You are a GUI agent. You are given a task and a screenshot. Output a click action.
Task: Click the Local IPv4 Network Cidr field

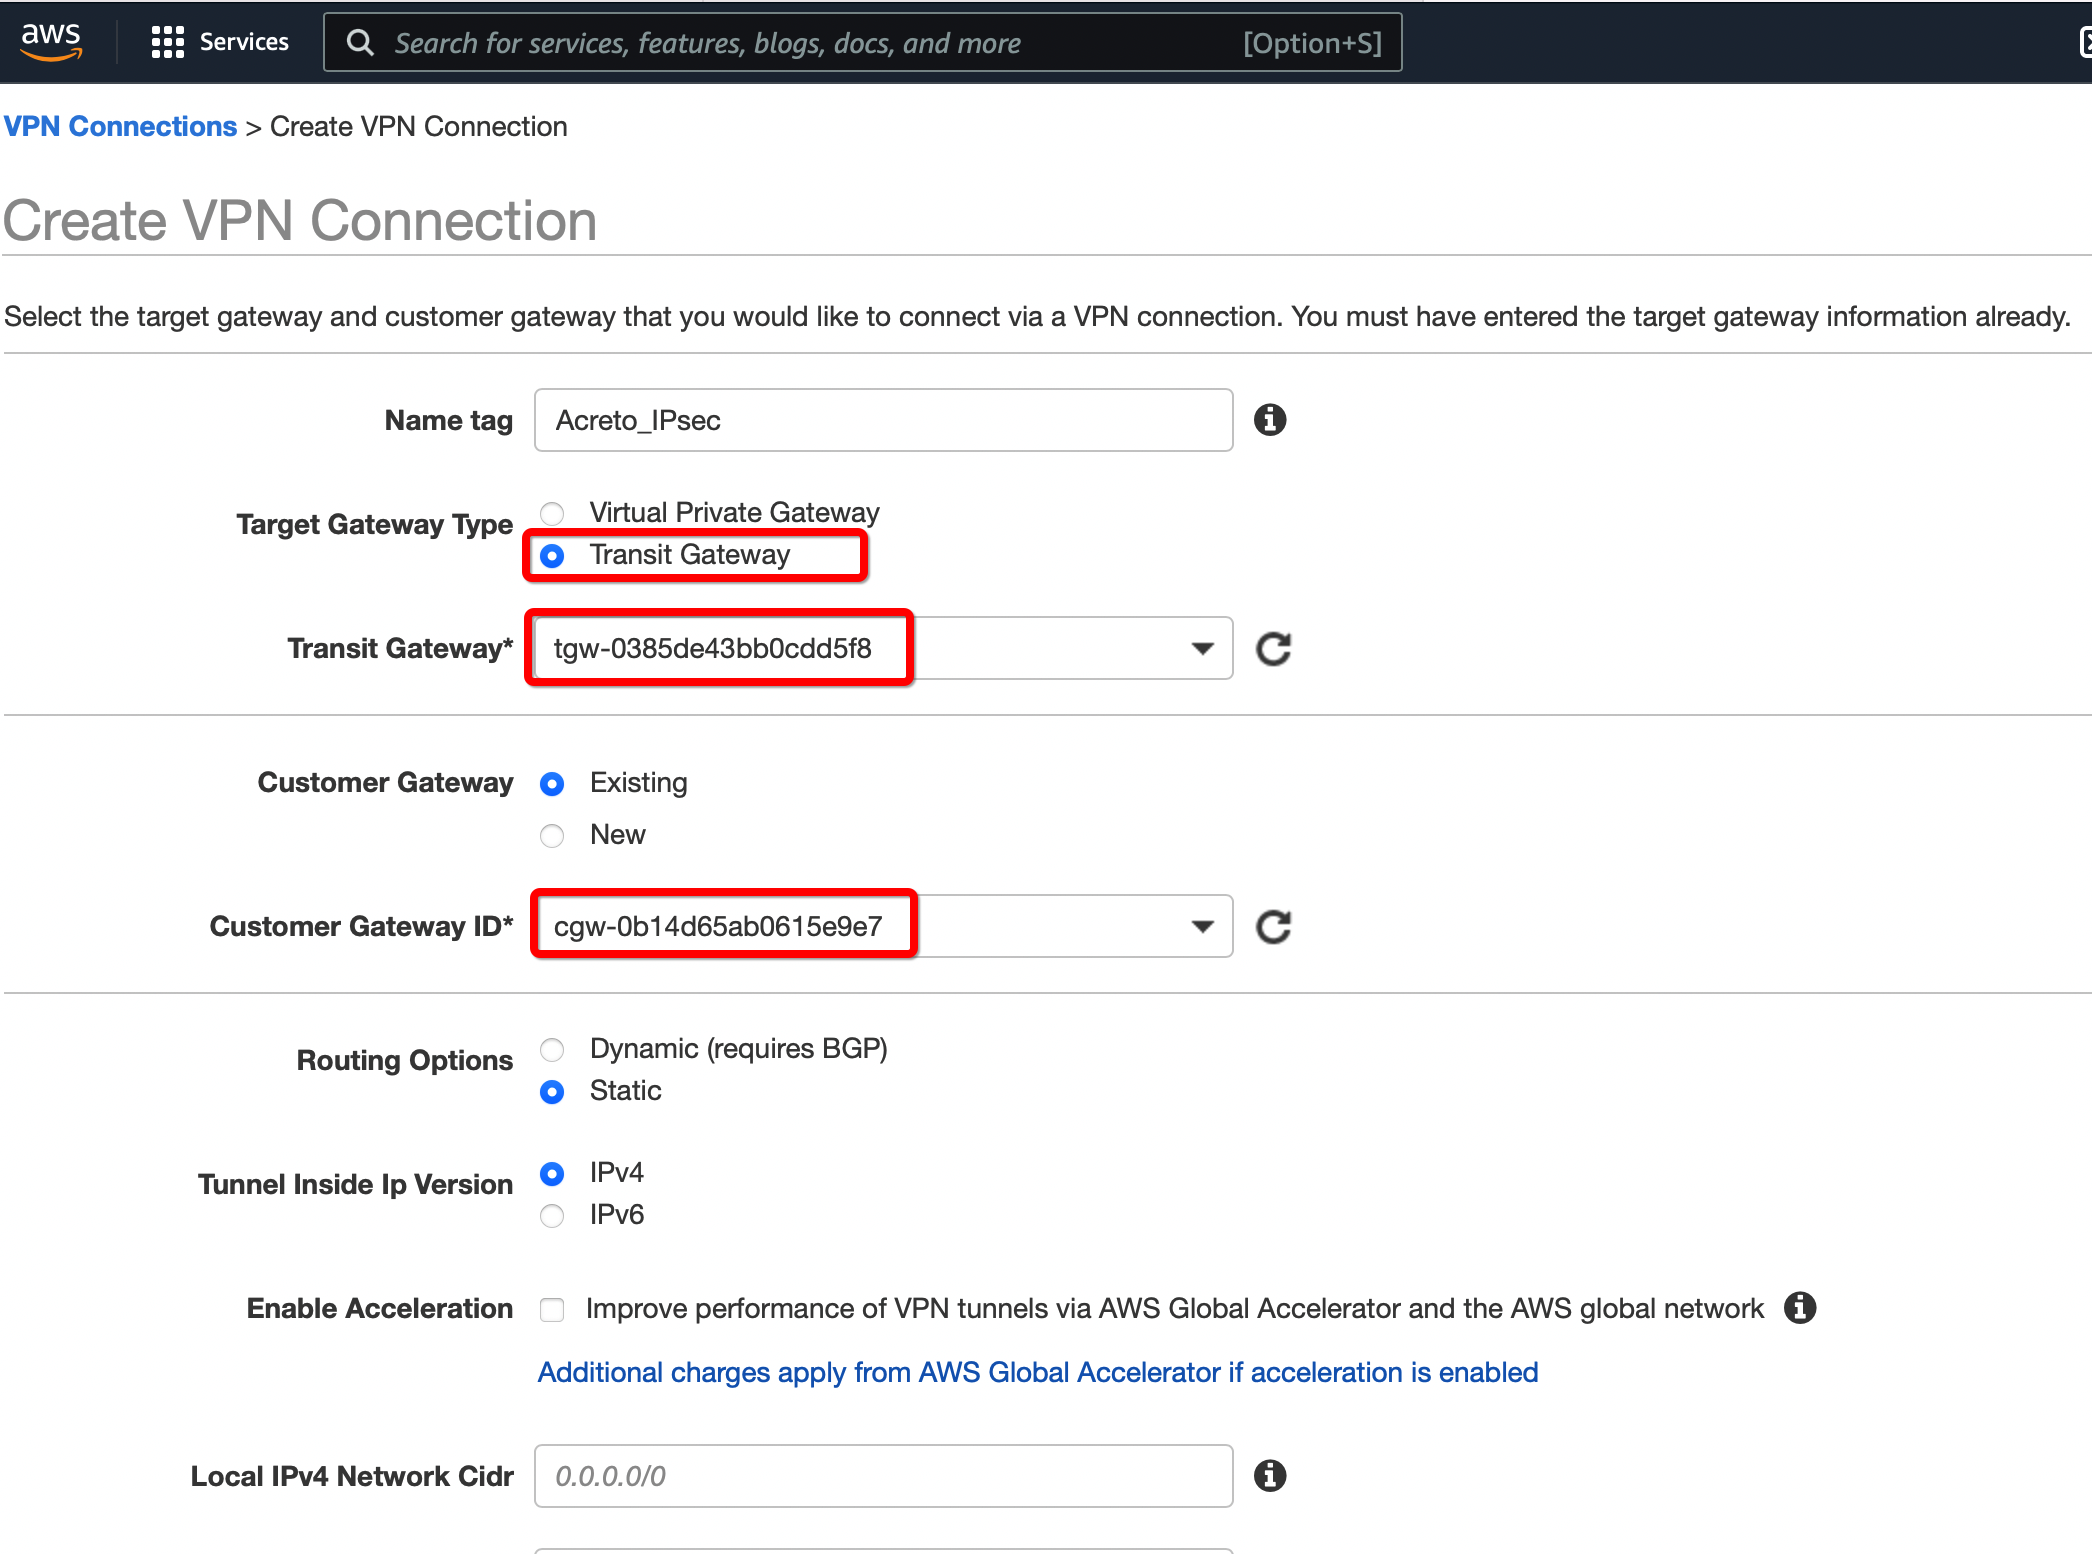click(x=883, y=1476)
